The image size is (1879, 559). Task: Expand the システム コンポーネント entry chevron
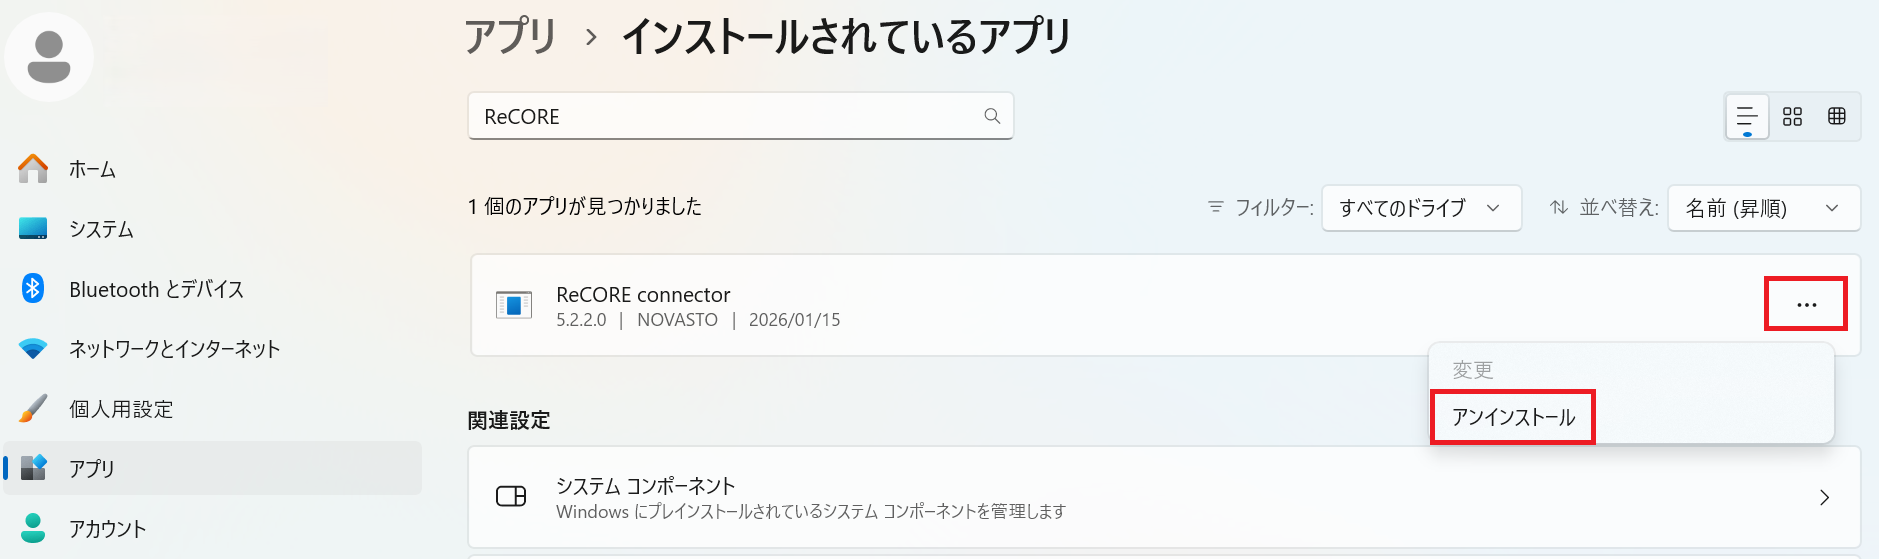[x=1824, y=497]
